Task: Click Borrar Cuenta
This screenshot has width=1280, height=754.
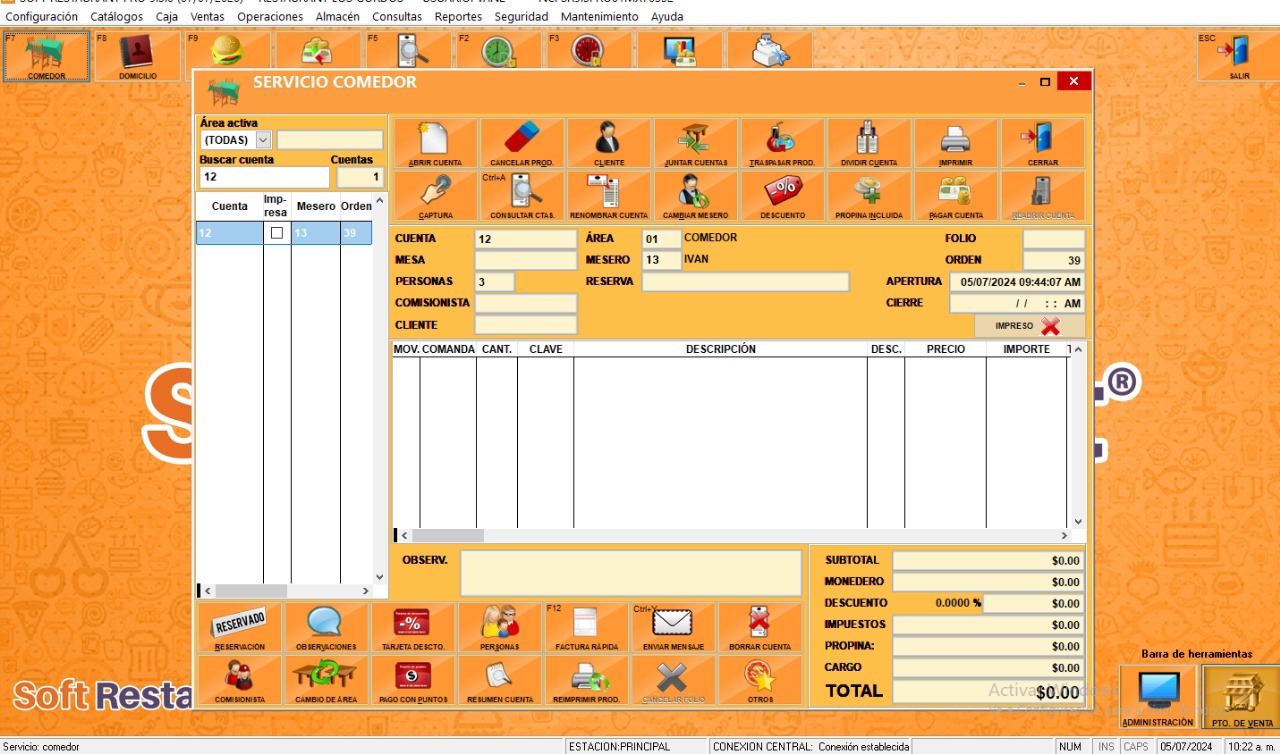Action: (760, 627)
